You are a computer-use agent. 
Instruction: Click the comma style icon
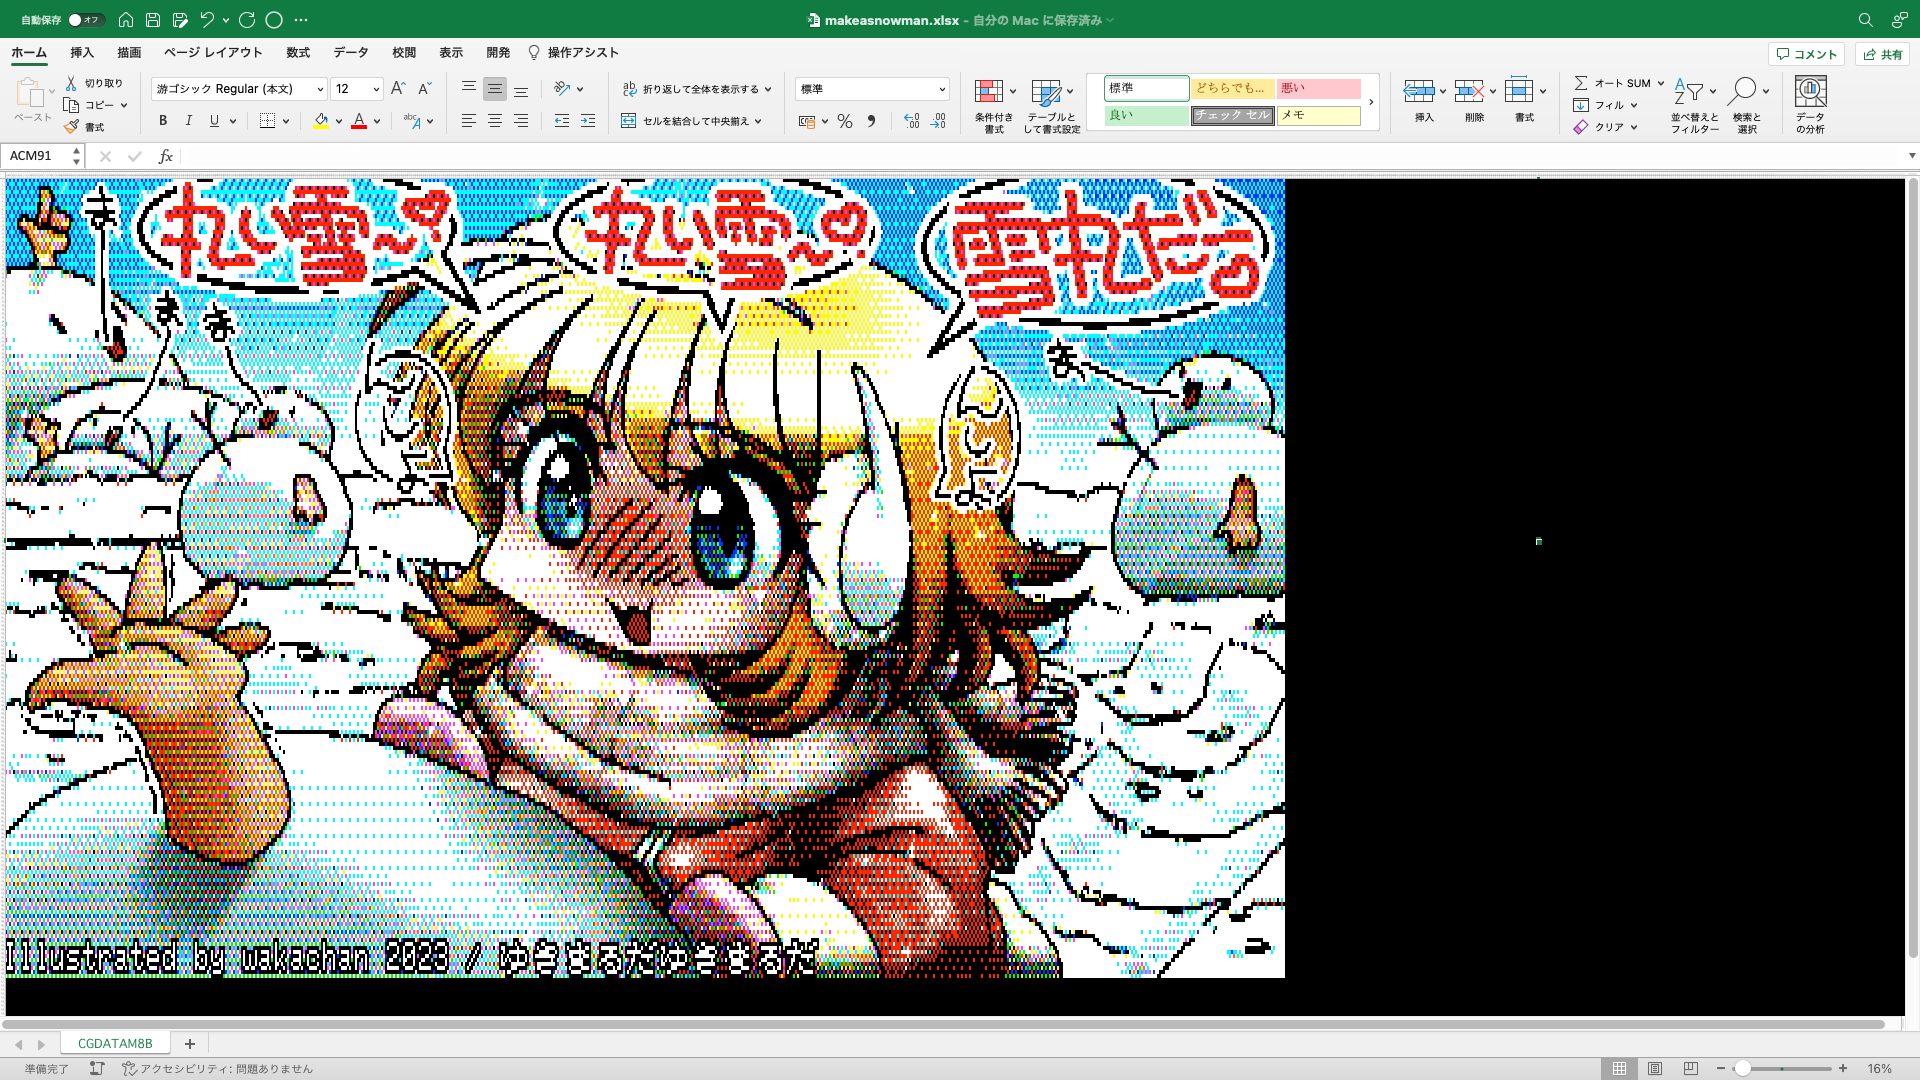point(871,121)
